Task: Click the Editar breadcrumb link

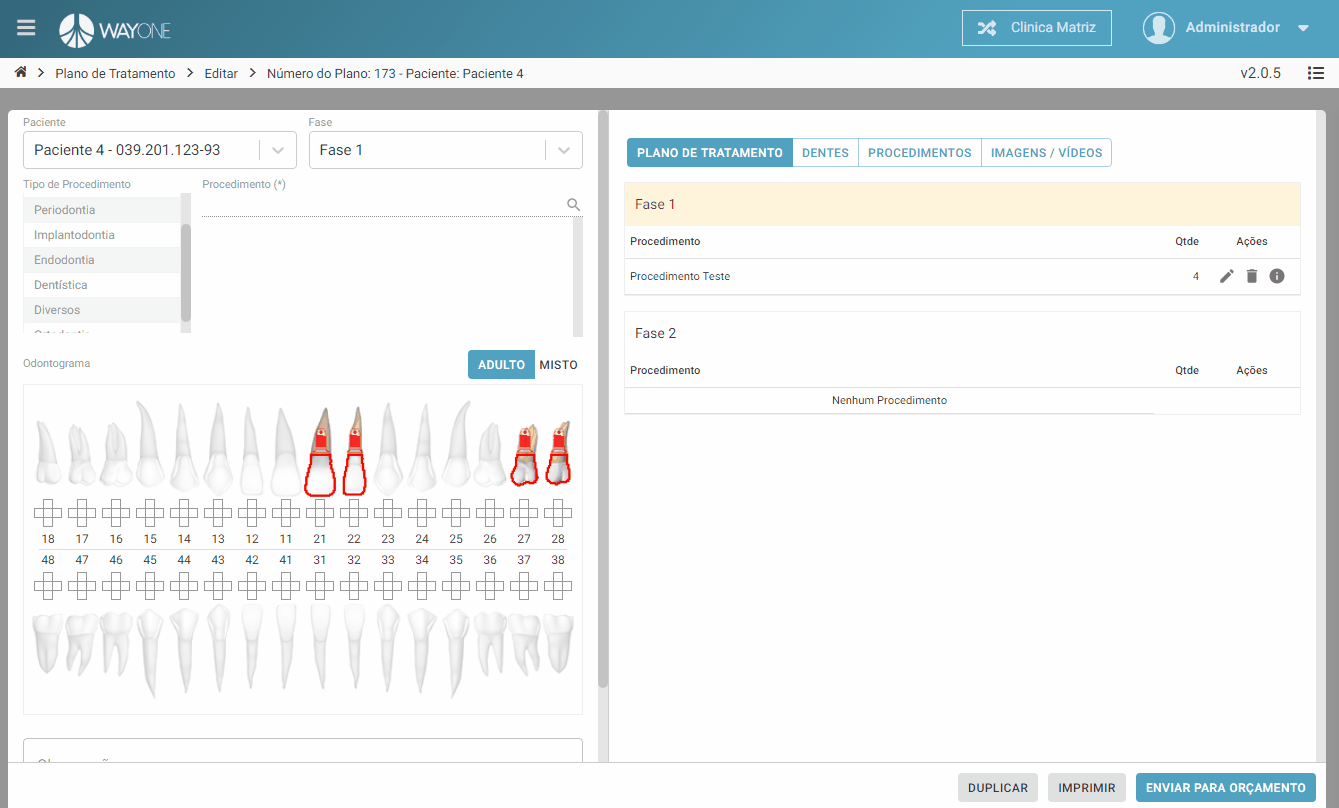Action: click(x=221, y=73)
